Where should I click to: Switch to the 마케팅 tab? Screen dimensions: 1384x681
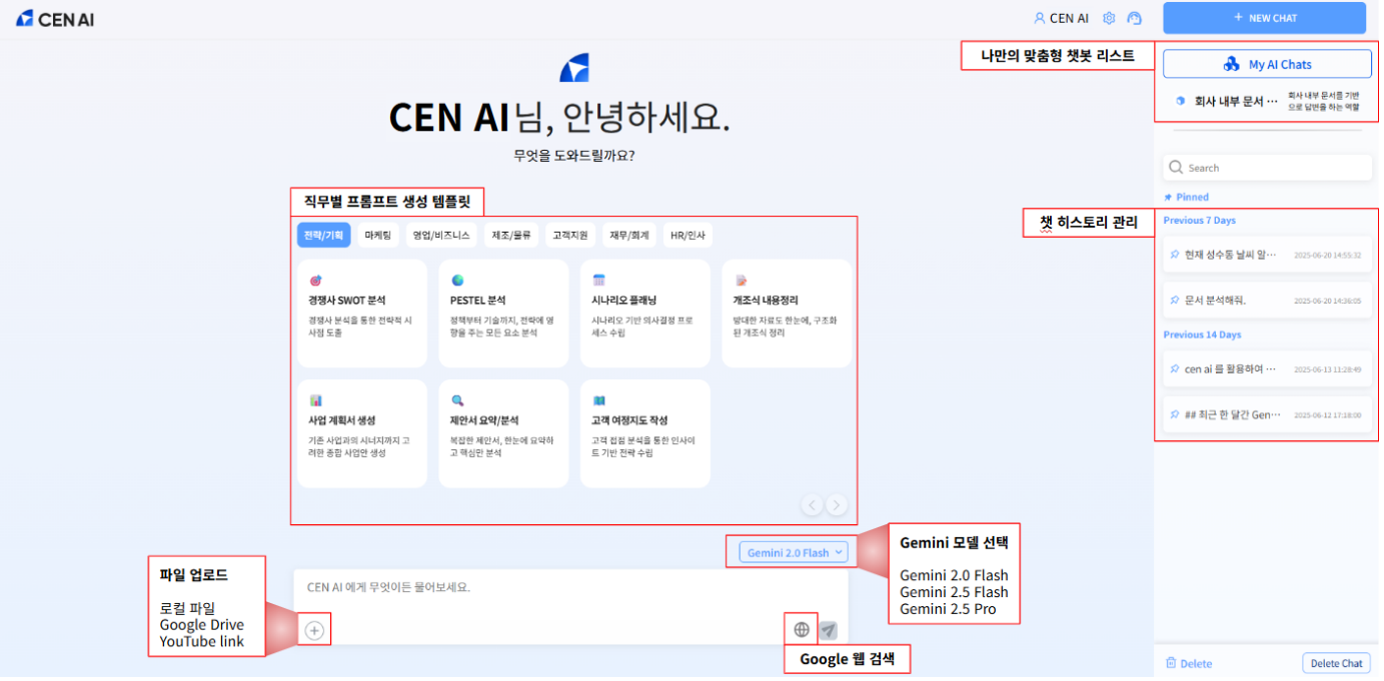(x=378, y=235)
